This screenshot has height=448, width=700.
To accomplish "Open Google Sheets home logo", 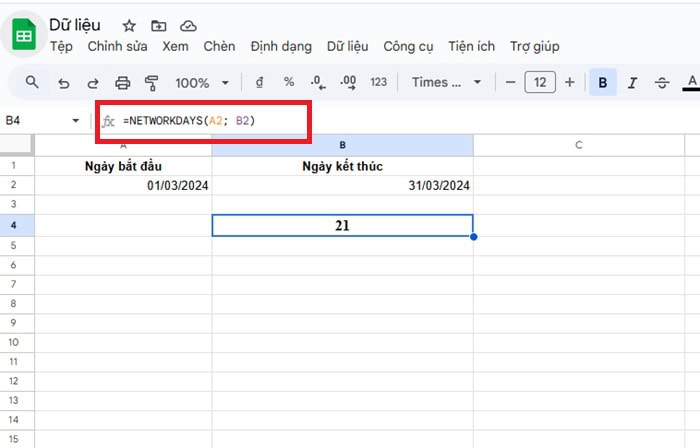I will [x=22, y=35].
